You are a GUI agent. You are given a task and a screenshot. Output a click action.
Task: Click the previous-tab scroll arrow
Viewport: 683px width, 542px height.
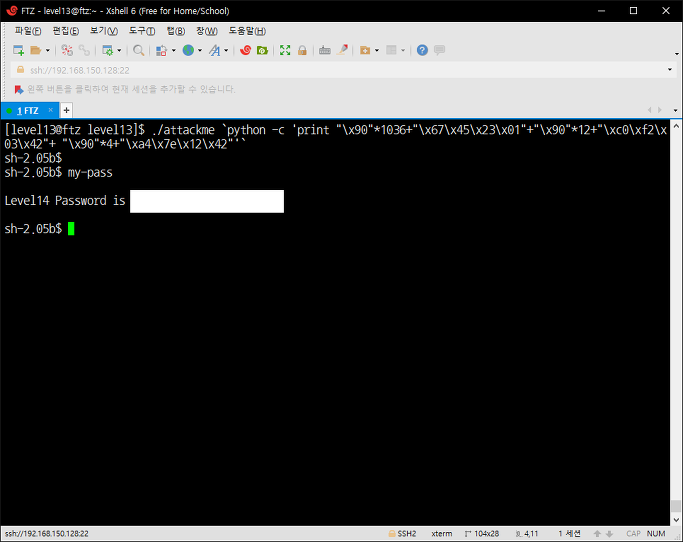click(649, 110)
